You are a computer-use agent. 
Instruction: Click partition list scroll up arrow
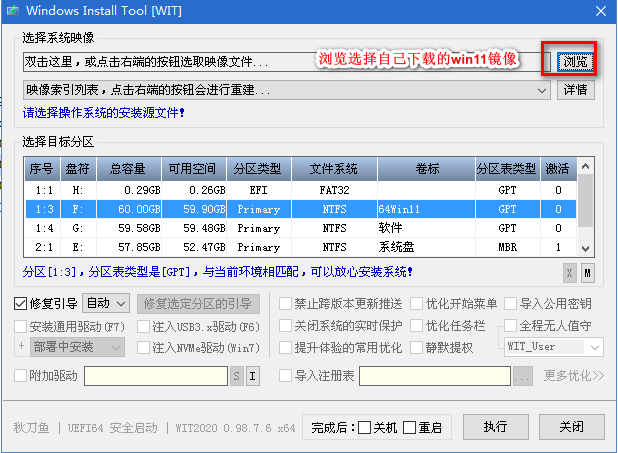click(586, 166)
